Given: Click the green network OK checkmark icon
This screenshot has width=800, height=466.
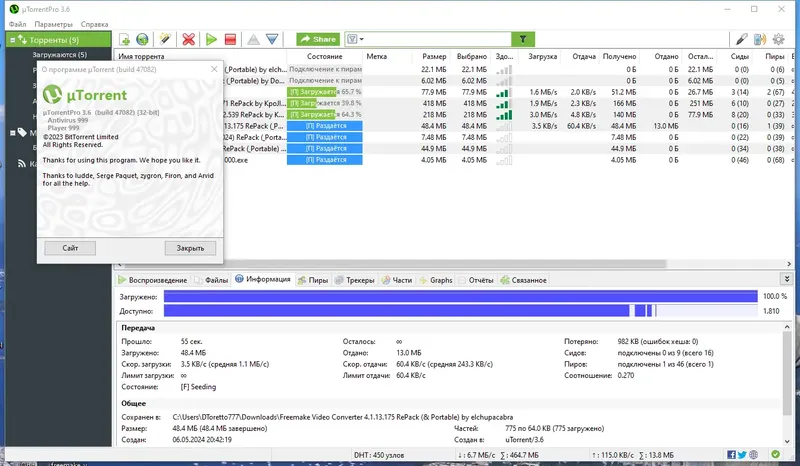Looking at the screenshot, I should 776,454.
